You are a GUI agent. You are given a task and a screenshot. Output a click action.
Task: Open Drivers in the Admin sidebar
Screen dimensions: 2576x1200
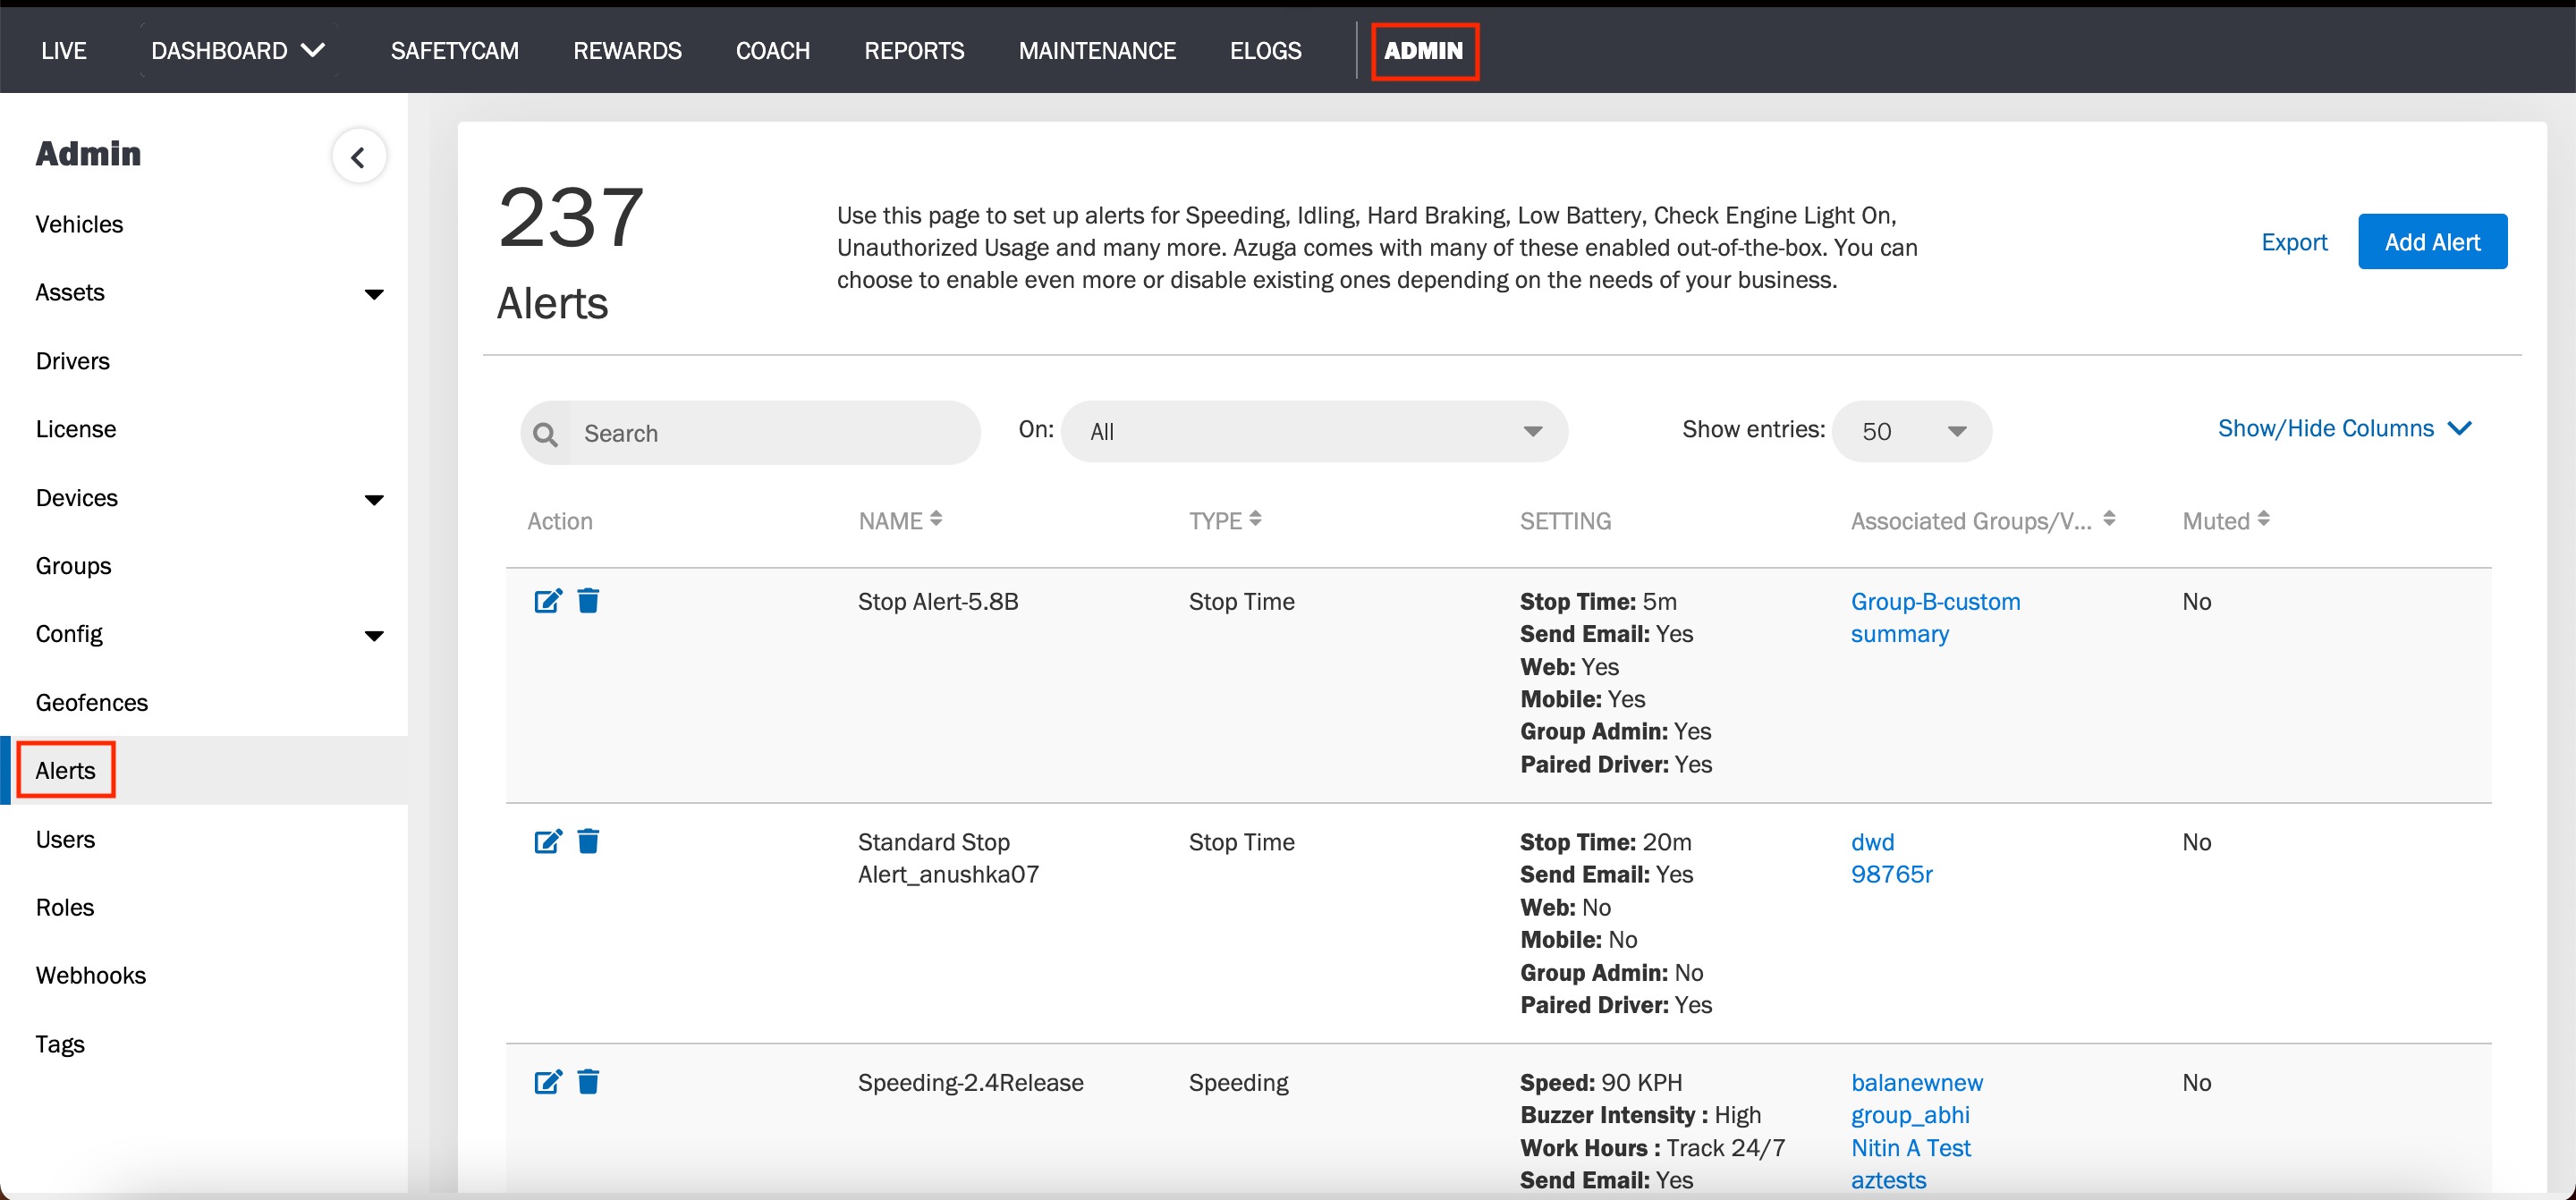[x=72, y=361]
